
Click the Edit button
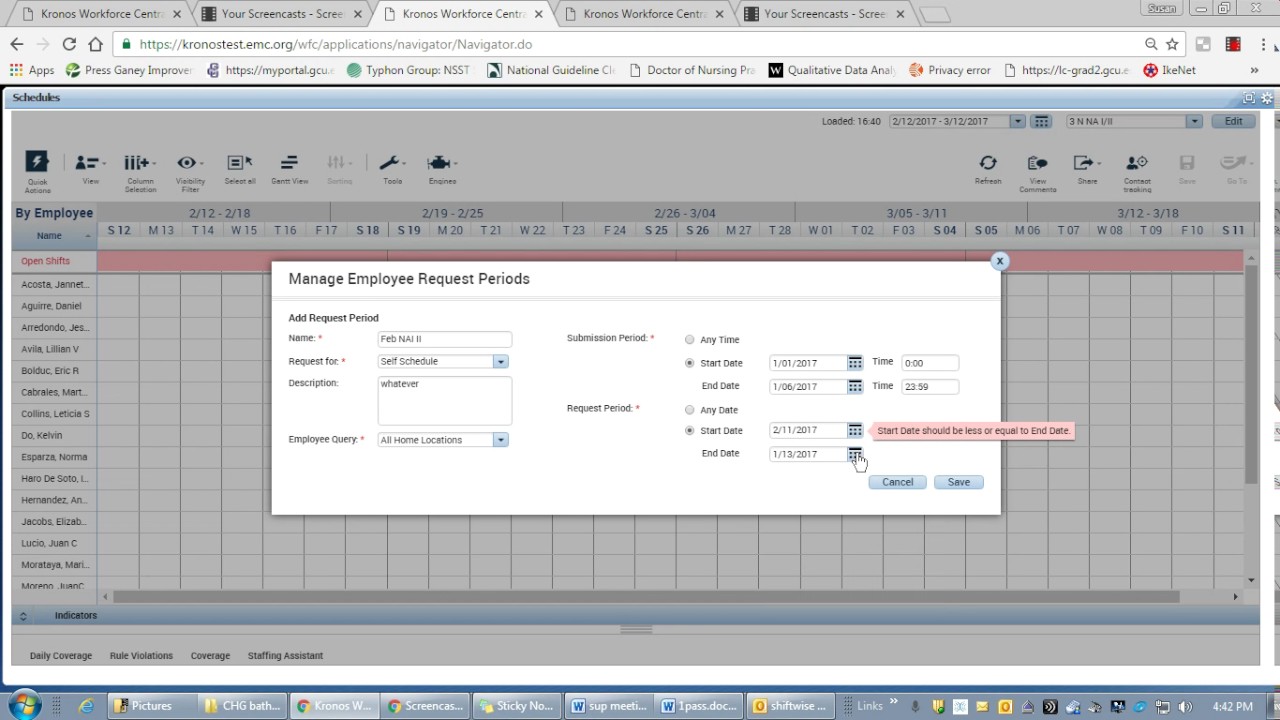(x=1233, y=121)
